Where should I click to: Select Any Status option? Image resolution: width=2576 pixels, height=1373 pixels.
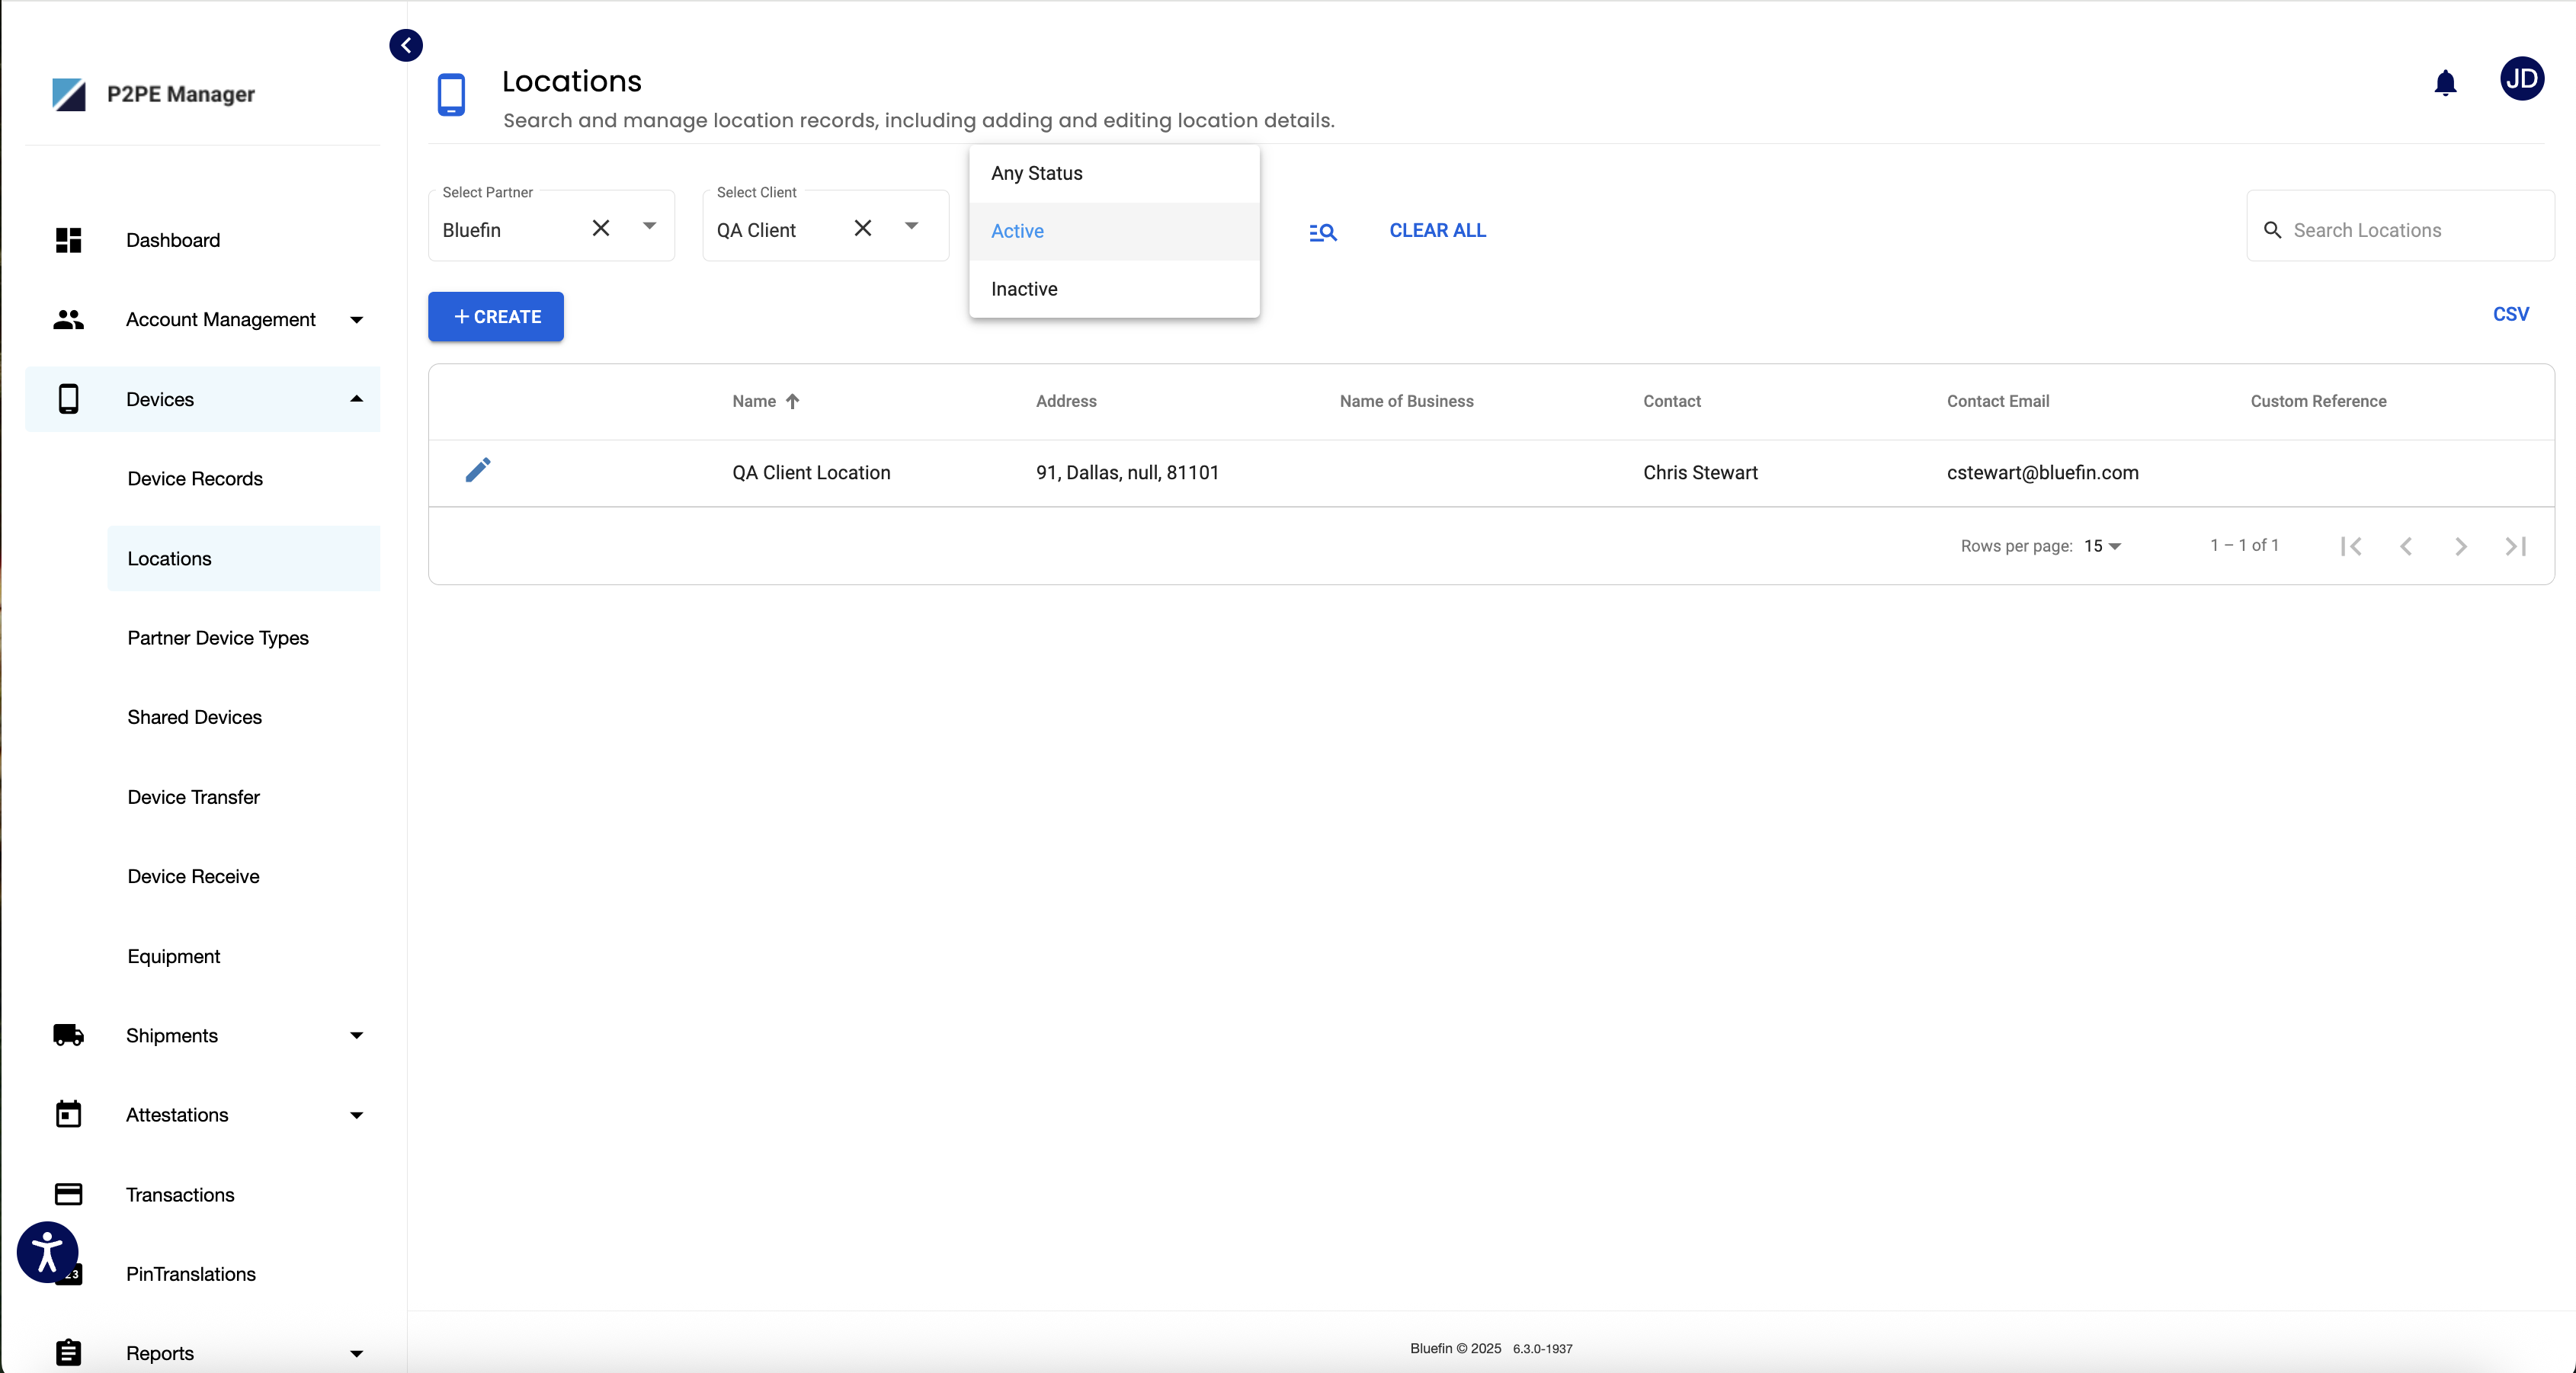(x=1036, y=173)
